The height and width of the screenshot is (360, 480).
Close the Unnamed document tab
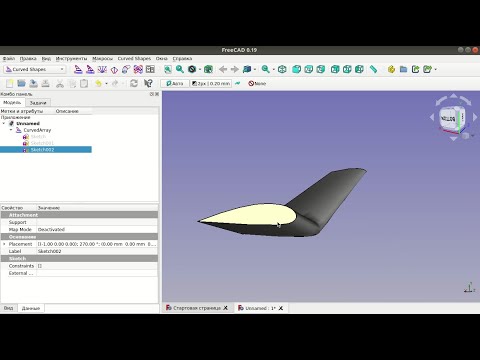point(281,308)
